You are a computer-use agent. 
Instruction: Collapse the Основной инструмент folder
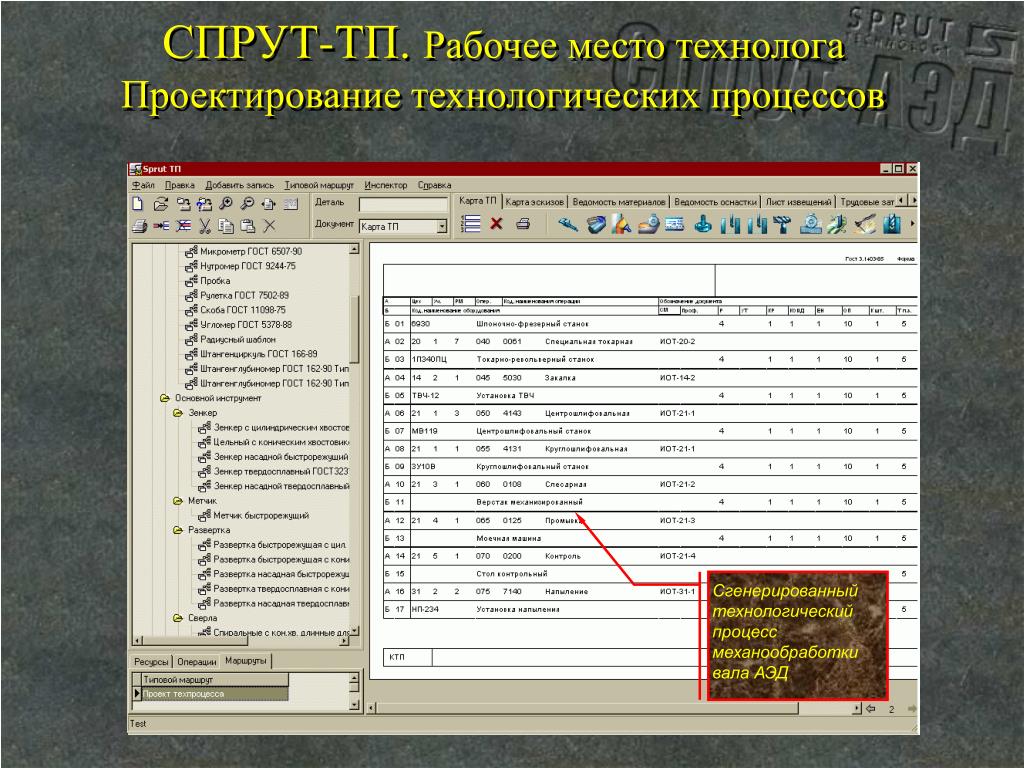(x=165, y=398)
